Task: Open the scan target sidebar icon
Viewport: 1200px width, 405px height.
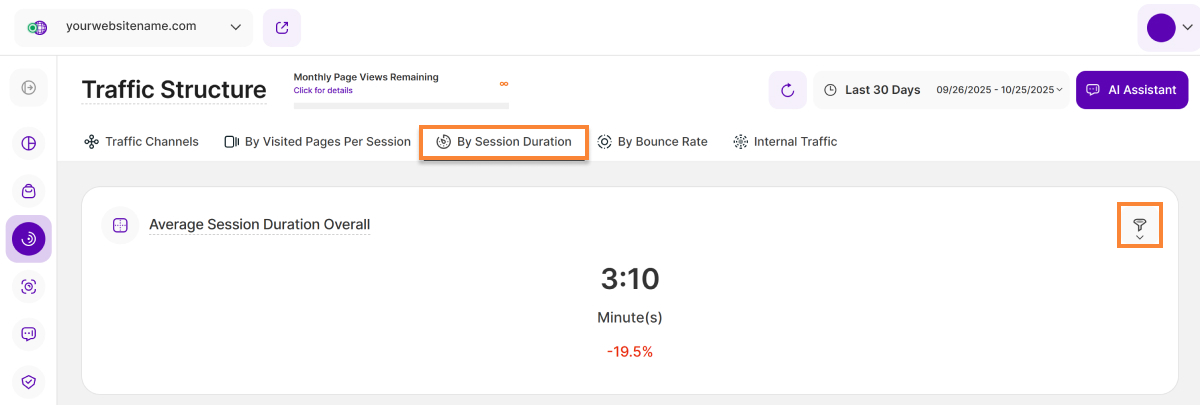Action: coord(28,287)
